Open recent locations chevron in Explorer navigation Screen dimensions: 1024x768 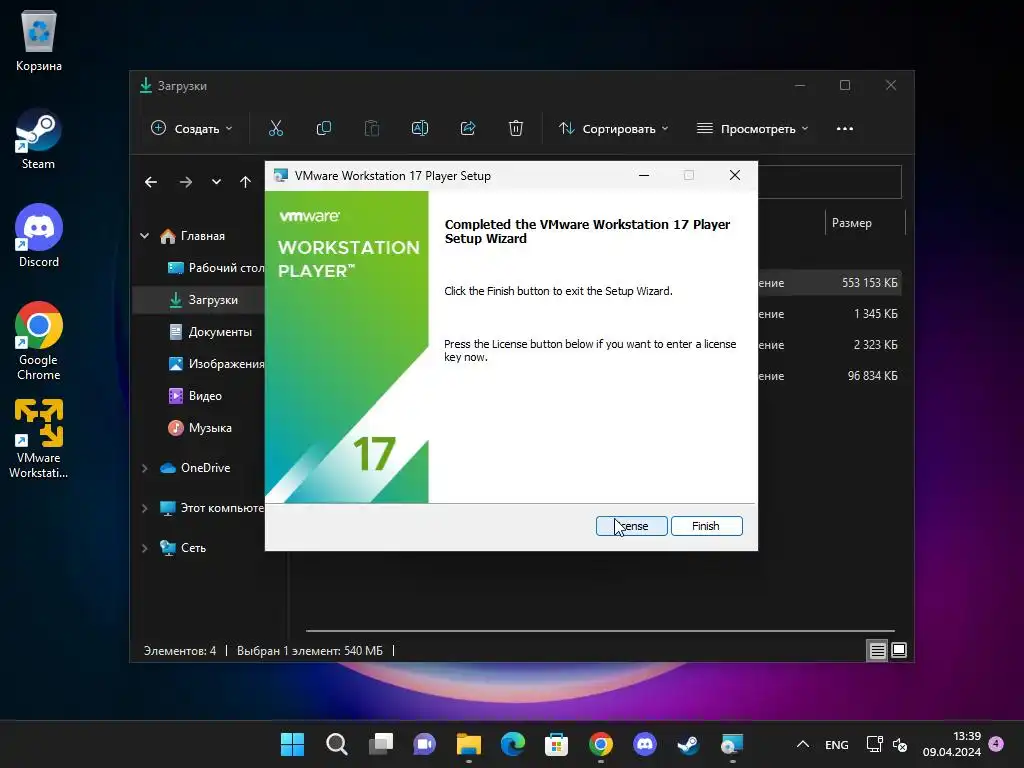pyautogui.click(x=216, y=182)
